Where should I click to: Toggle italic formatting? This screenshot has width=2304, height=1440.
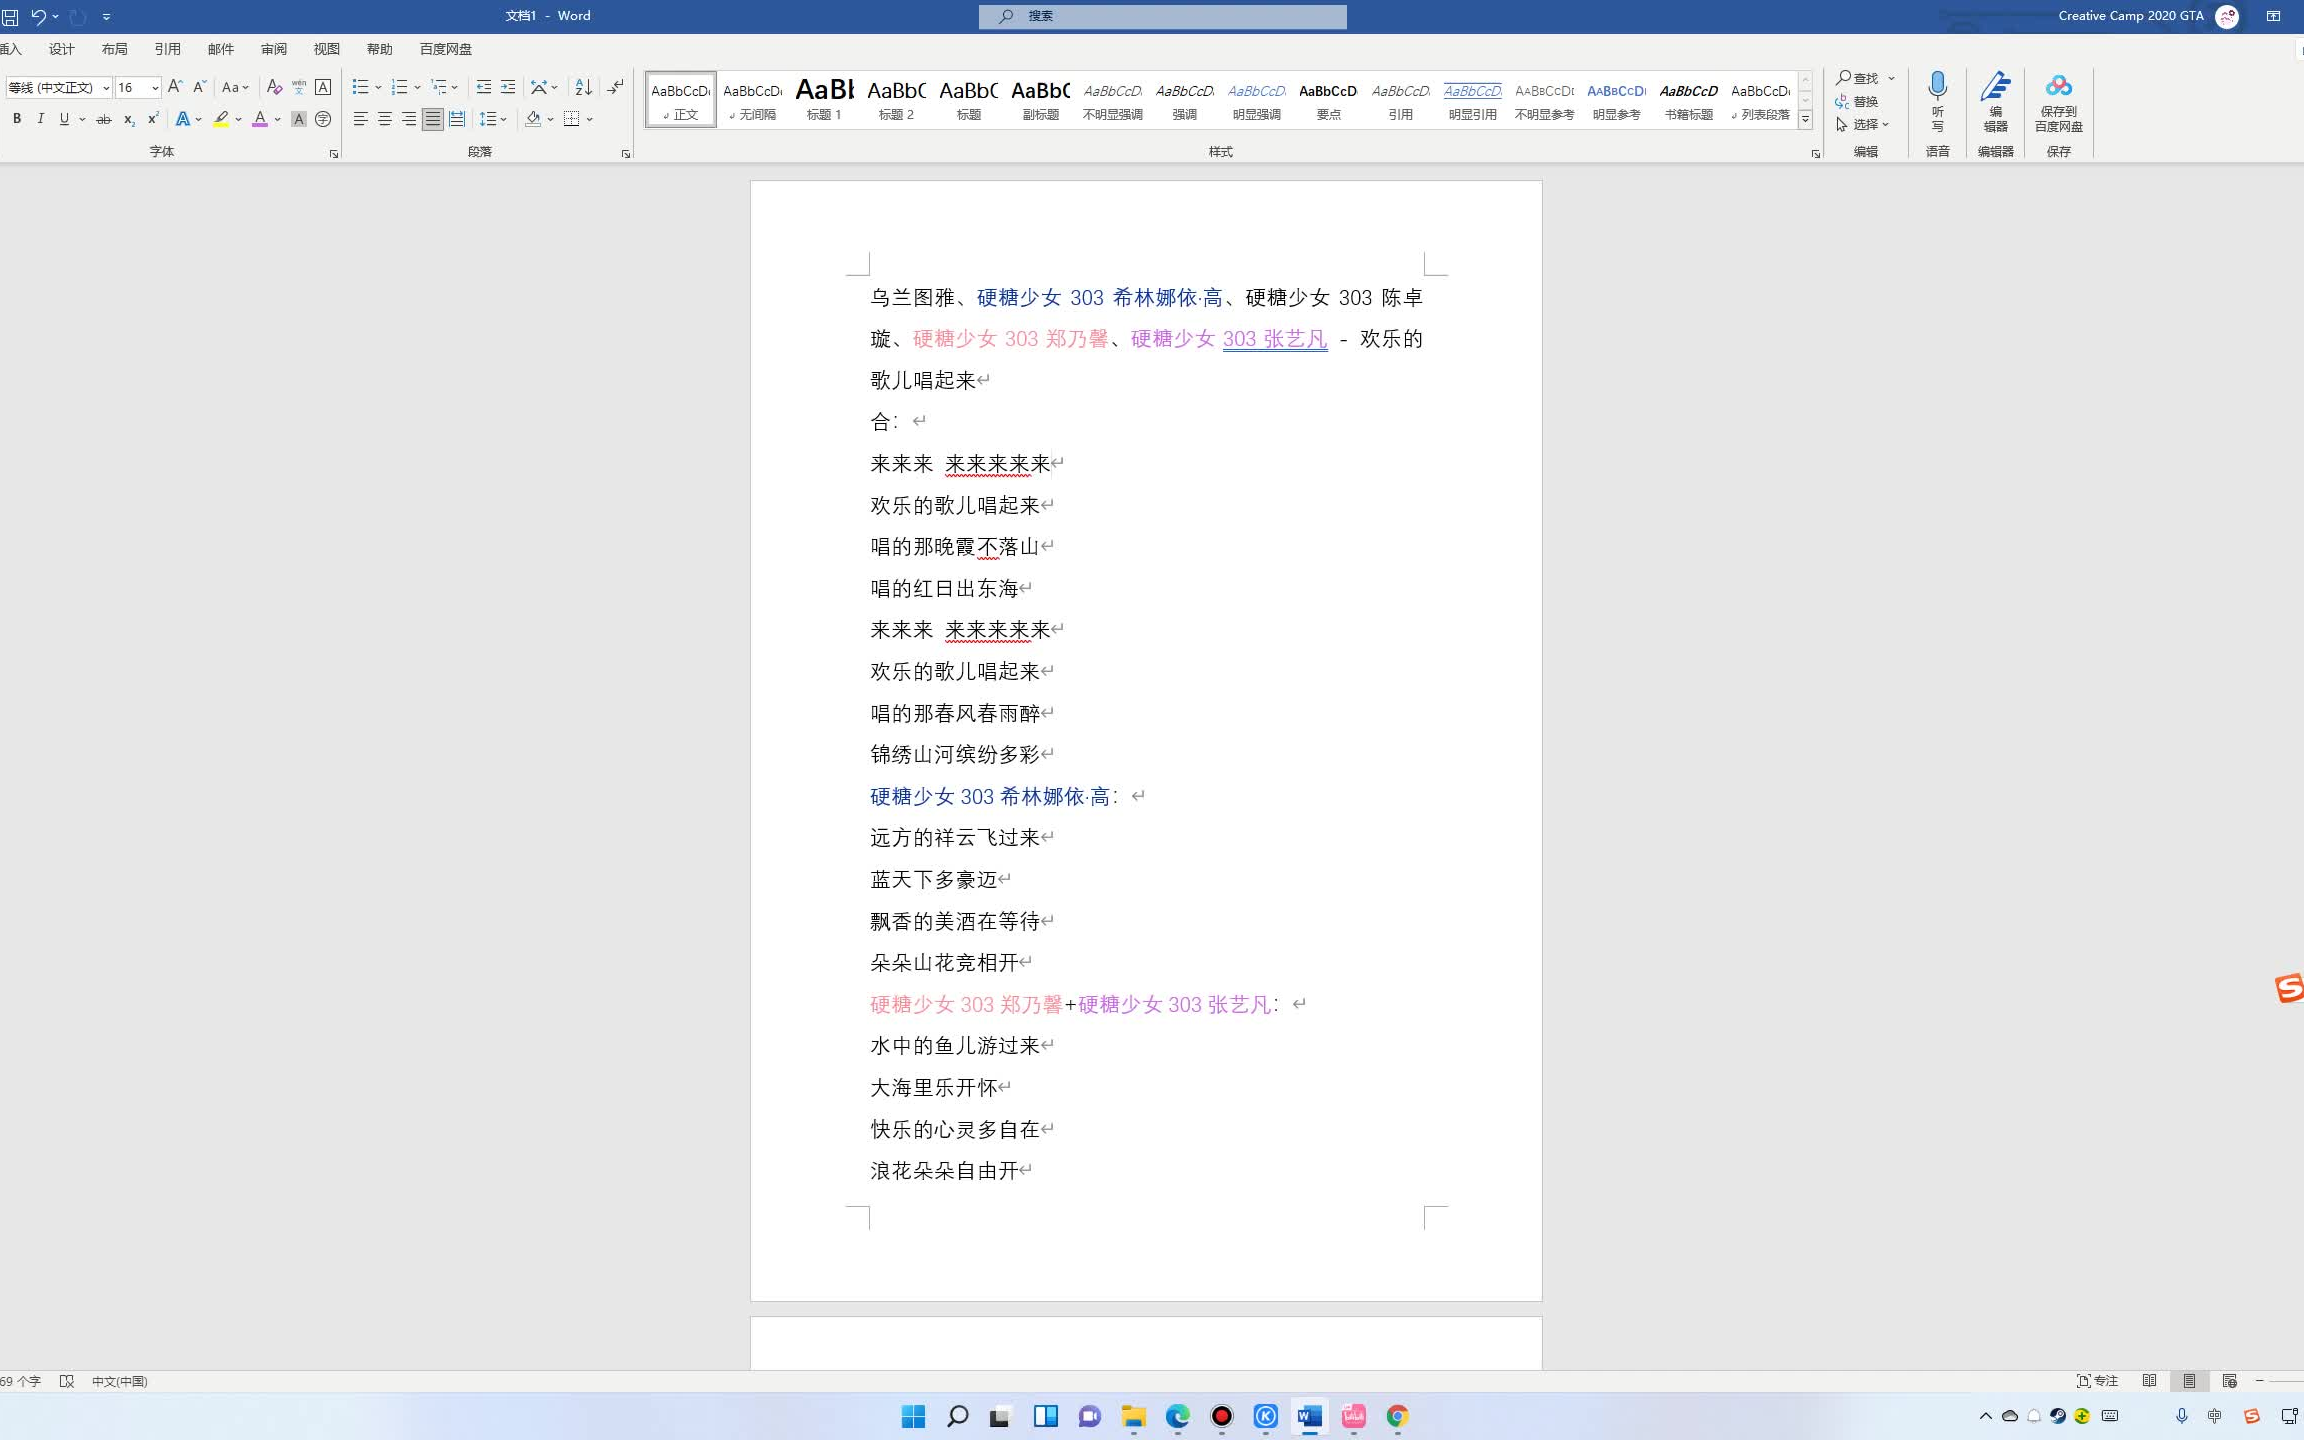pyautogui.click(x=40, y=119)
